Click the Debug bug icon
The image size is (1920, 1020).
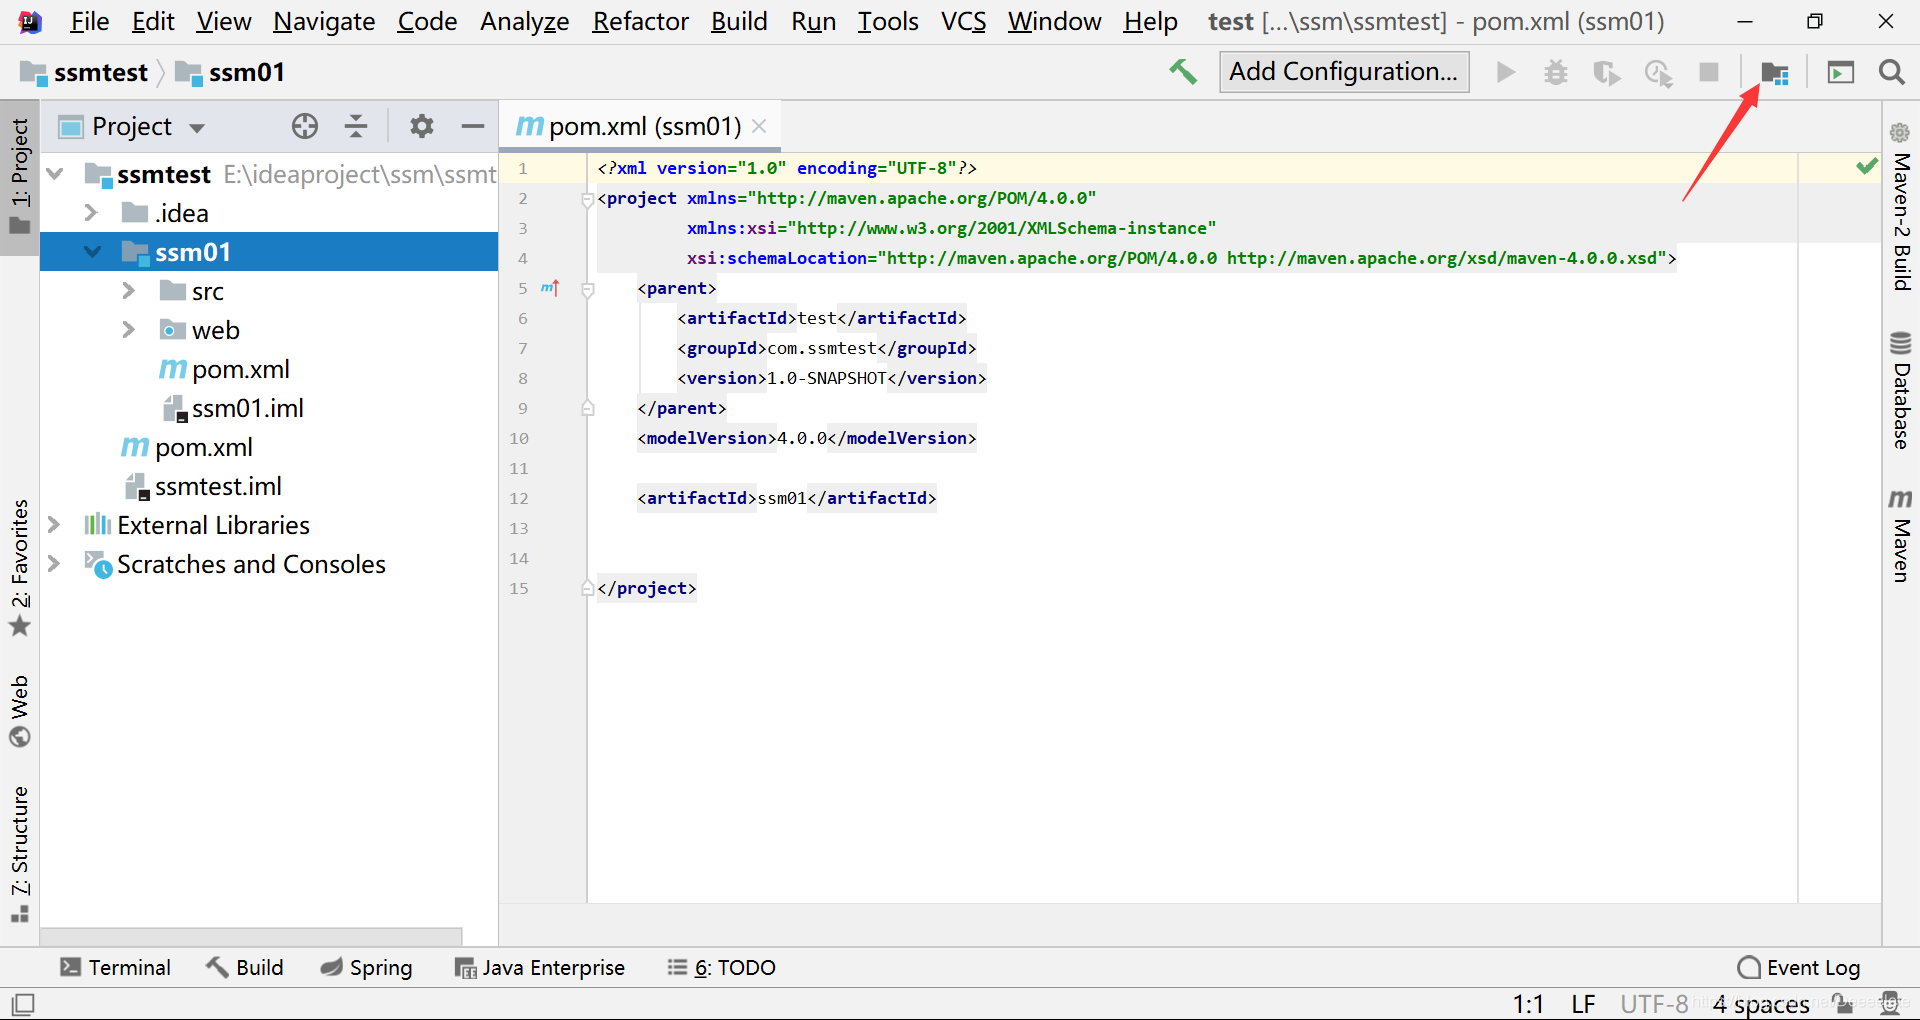pos(1555,72)
